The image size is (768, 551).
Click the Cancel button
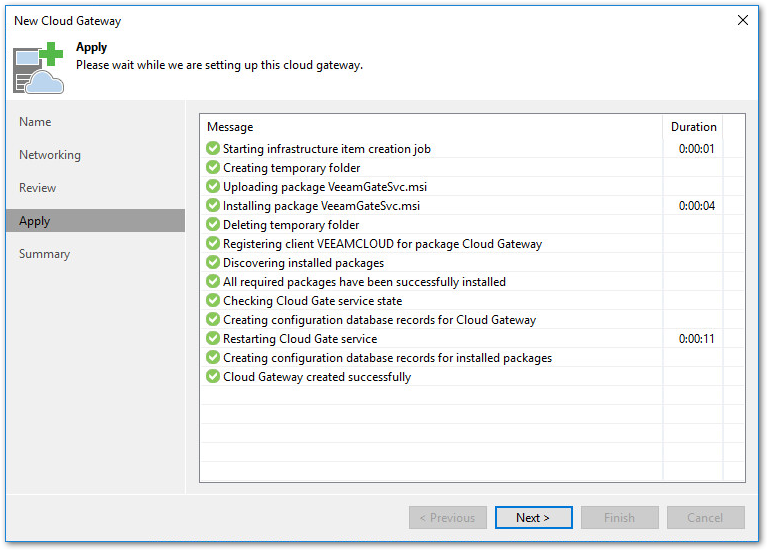click(705, 518)
